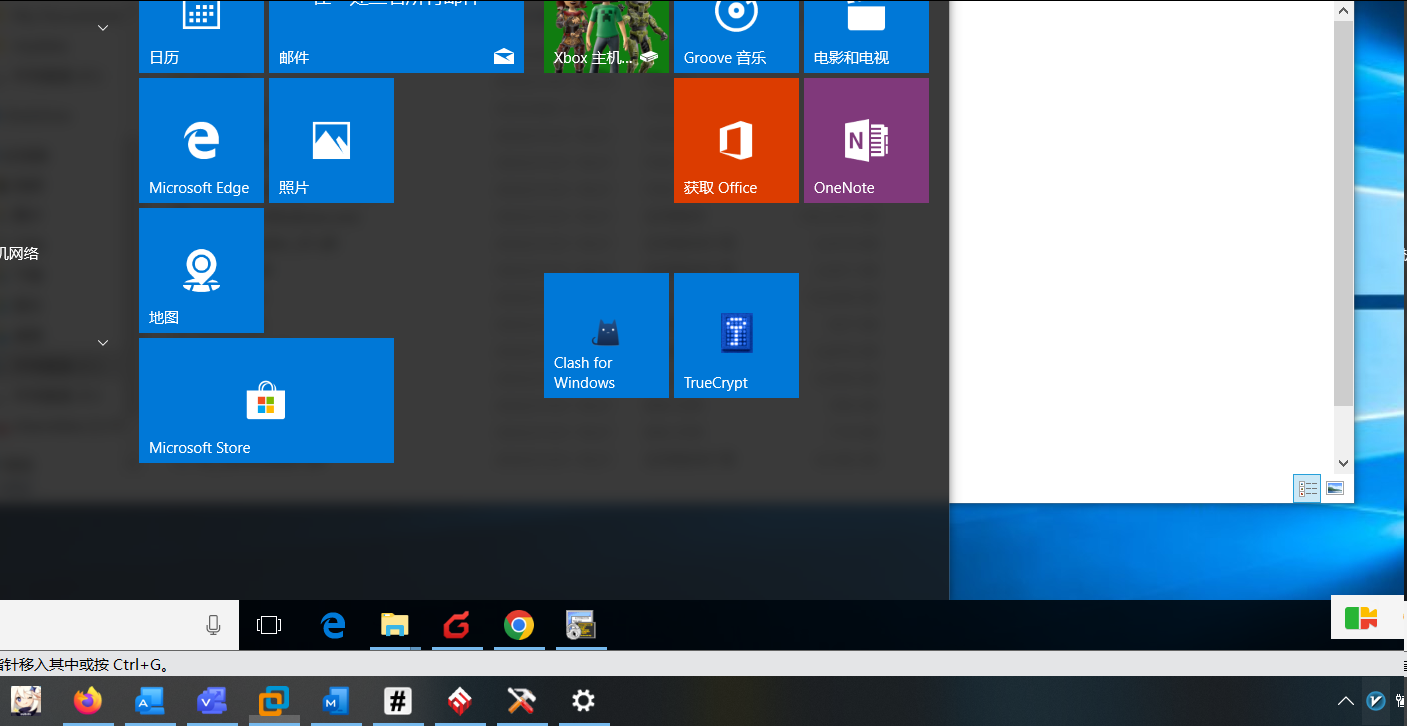Click the scroll-up arrow in the white window
Viewport: 1407px width, 726px height.
(x=1344, y=10)
